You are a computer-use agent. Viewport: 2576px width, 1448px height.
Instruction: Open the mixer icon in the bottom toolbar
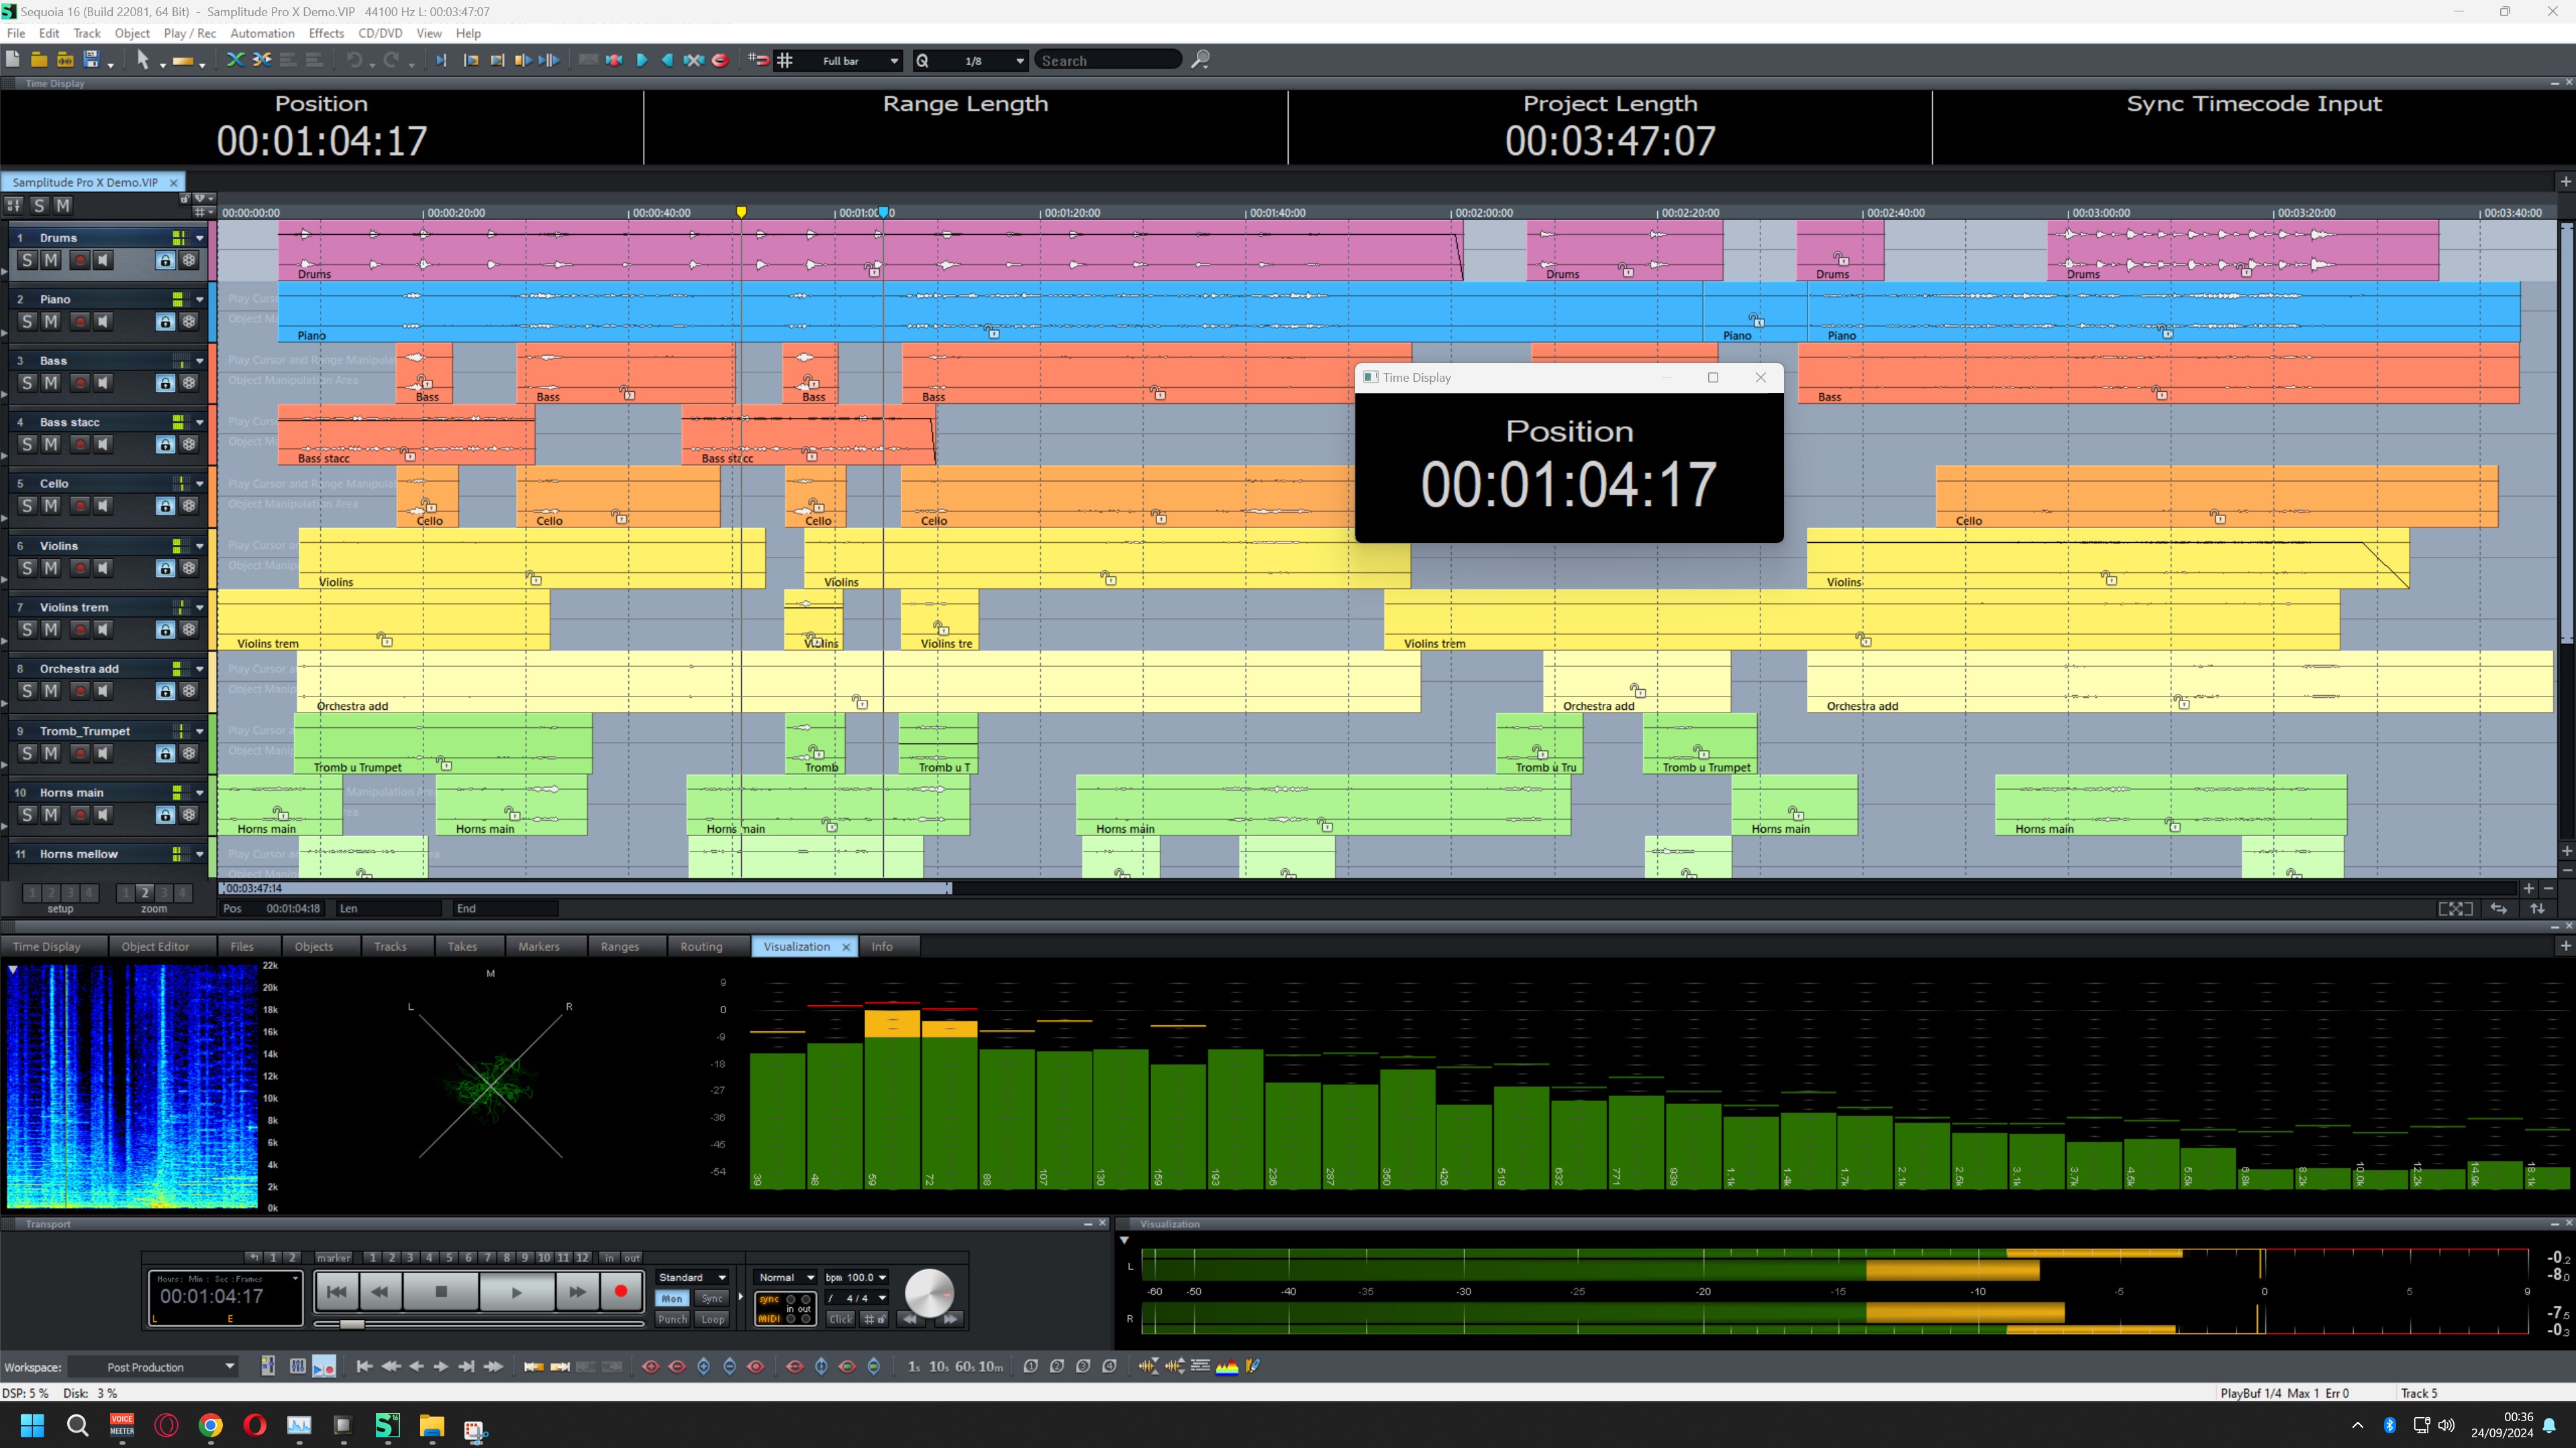point(298,1366)
